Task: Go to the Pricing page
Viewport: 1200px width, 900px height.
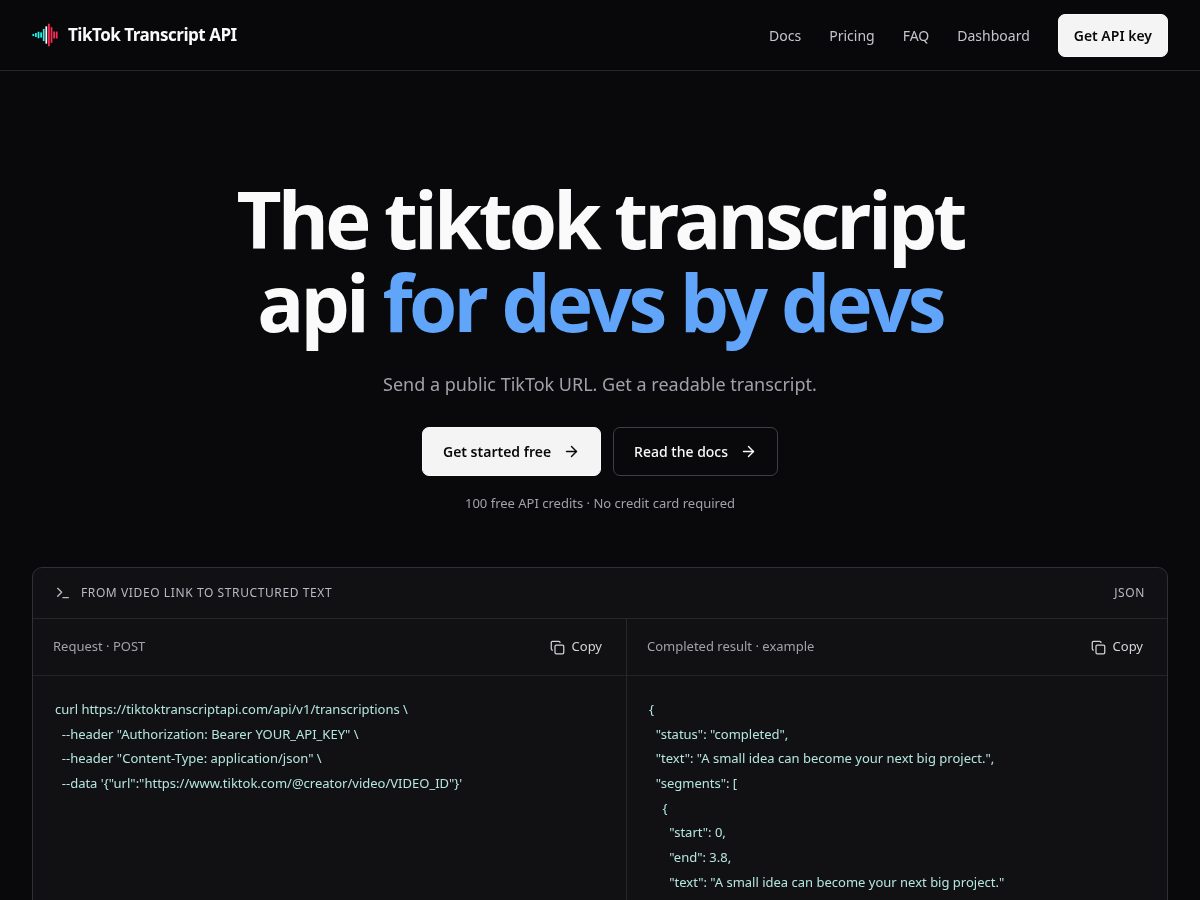Action: tap(852, 36)
